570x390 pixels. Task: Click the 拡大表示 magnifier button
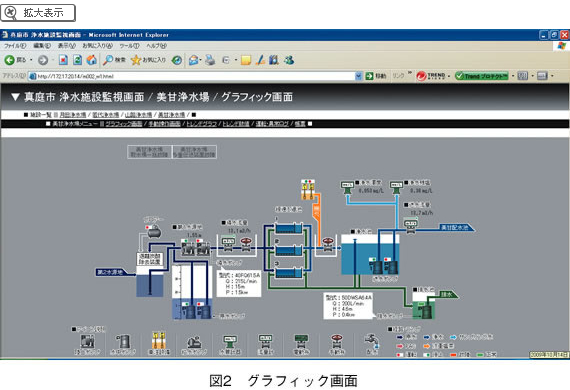[x=38, y=13]
